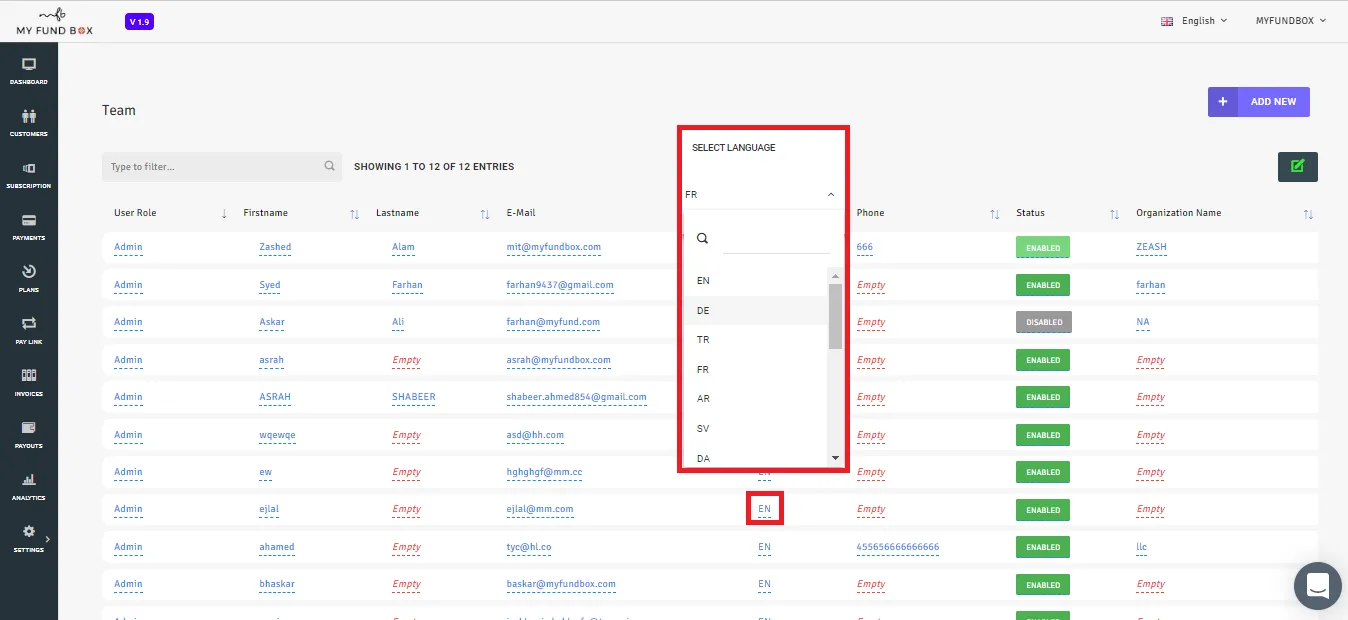Open the chat widget bubble

(1317, 585)
